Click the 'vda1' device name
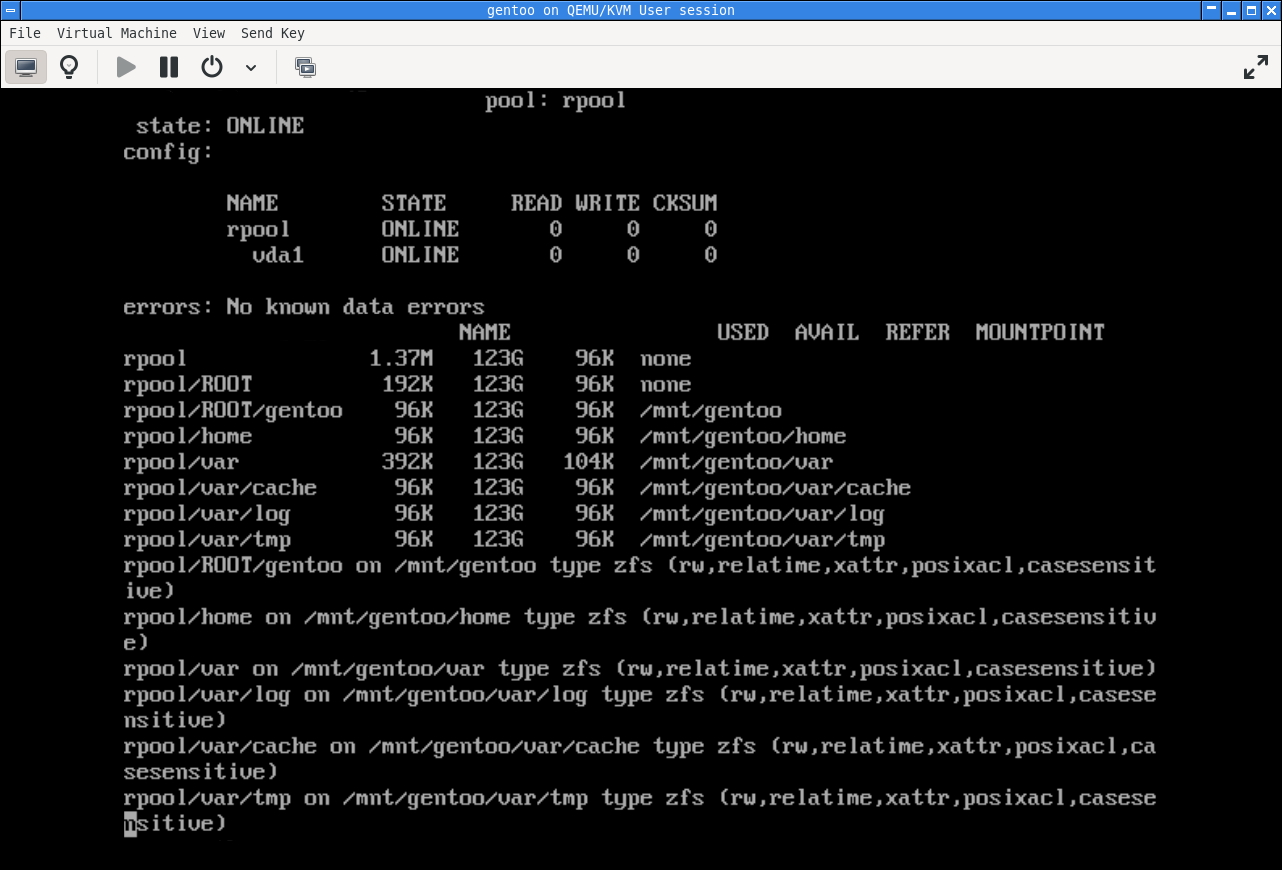This screenshot has width=1282, height=870. [x=278, y=255]
